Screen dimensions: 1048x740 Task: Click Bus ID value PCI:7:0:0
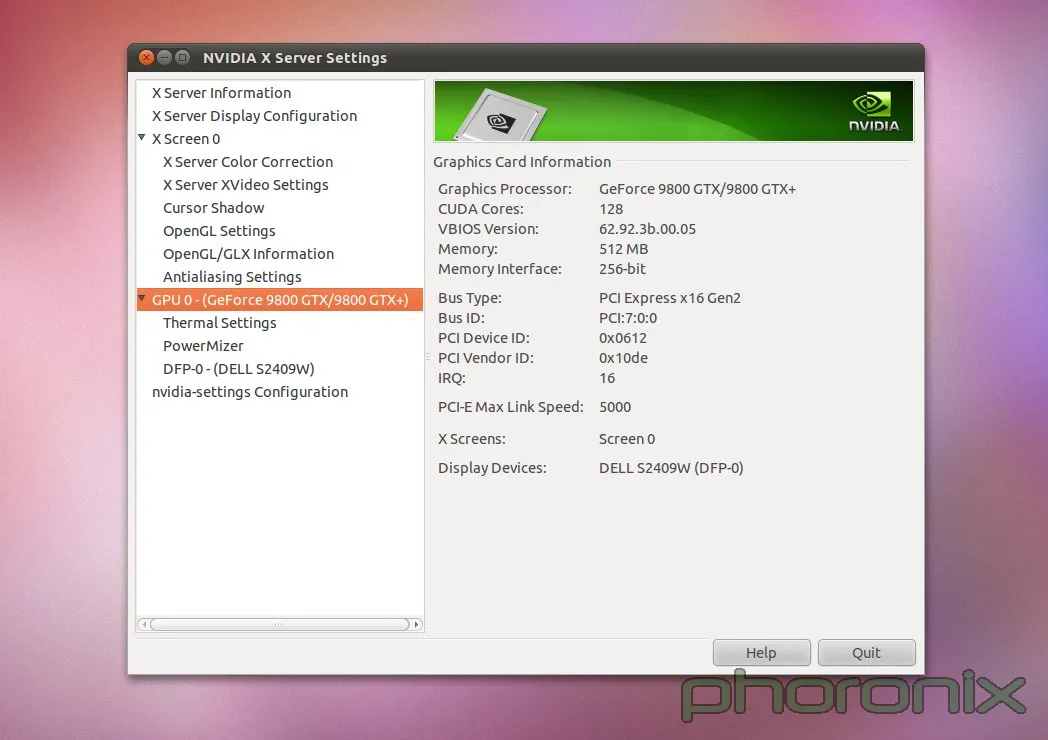tap(628, 318)
